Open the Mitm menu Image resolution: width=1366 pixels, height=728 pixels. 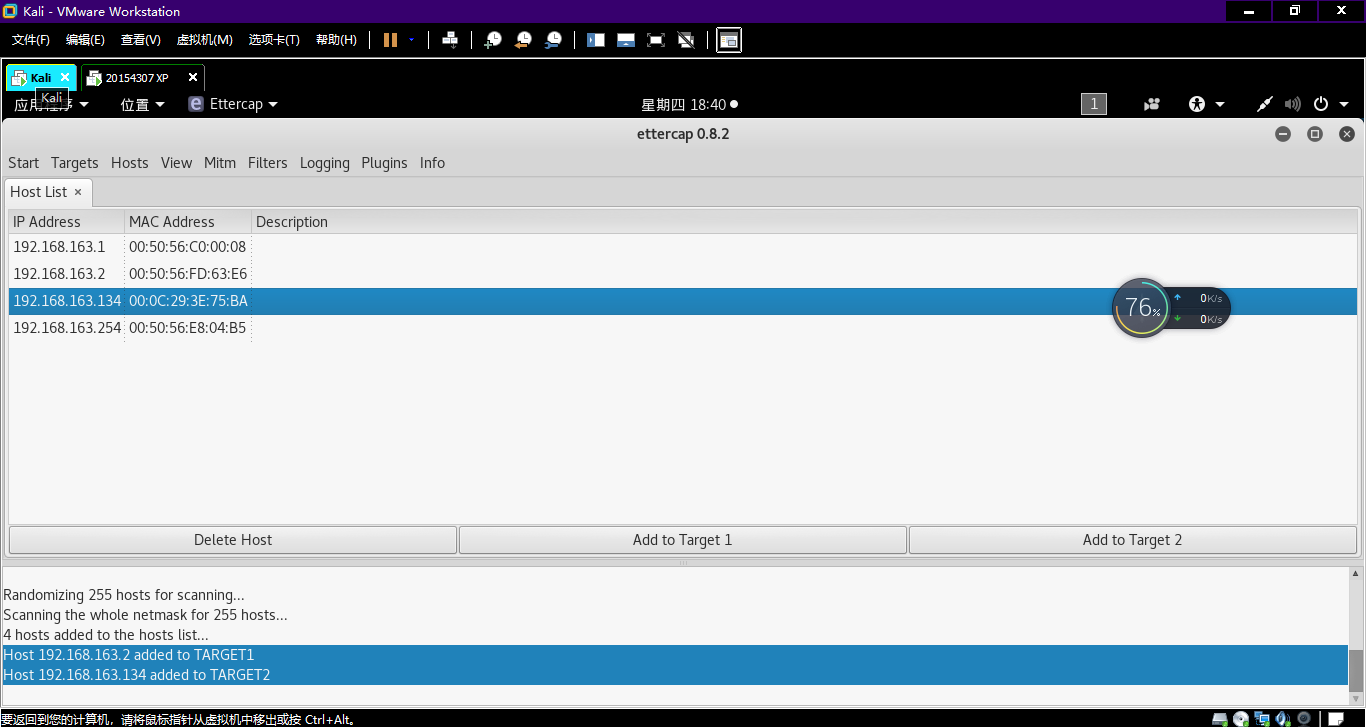(x=219, y=163)
